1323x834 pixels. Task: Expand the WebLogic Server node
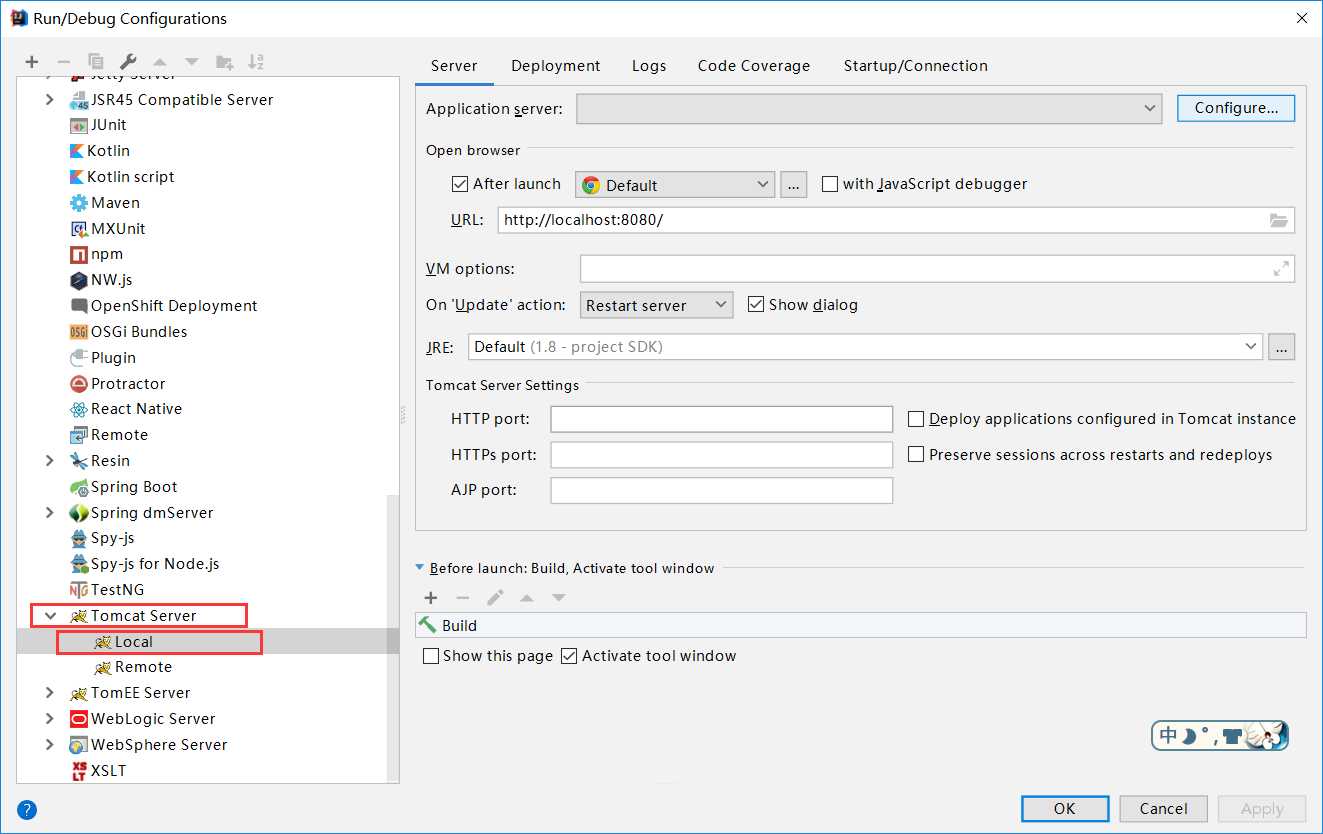point(50,719)
